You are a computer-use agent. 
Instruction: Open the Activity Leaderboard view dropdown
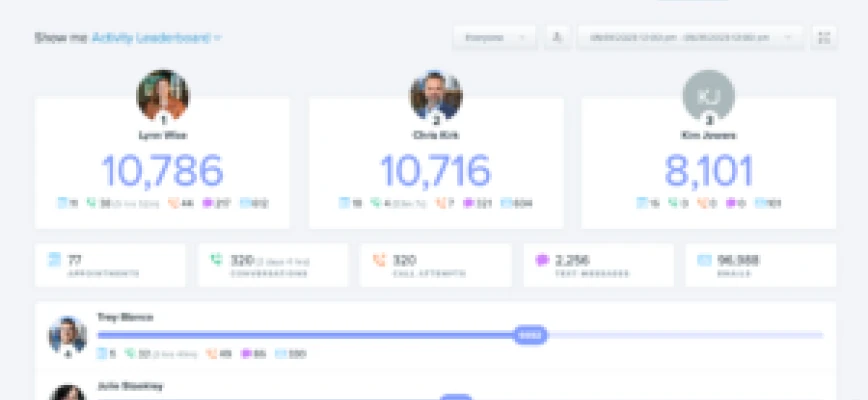(x=157, y=38)
